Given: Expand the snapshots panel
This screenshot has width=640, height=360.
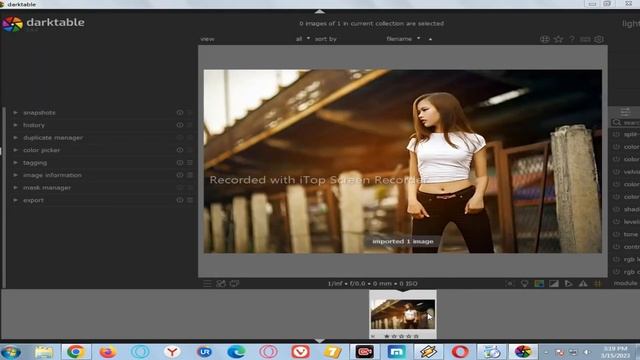Looking at the screenshot, I should [16, 113].
